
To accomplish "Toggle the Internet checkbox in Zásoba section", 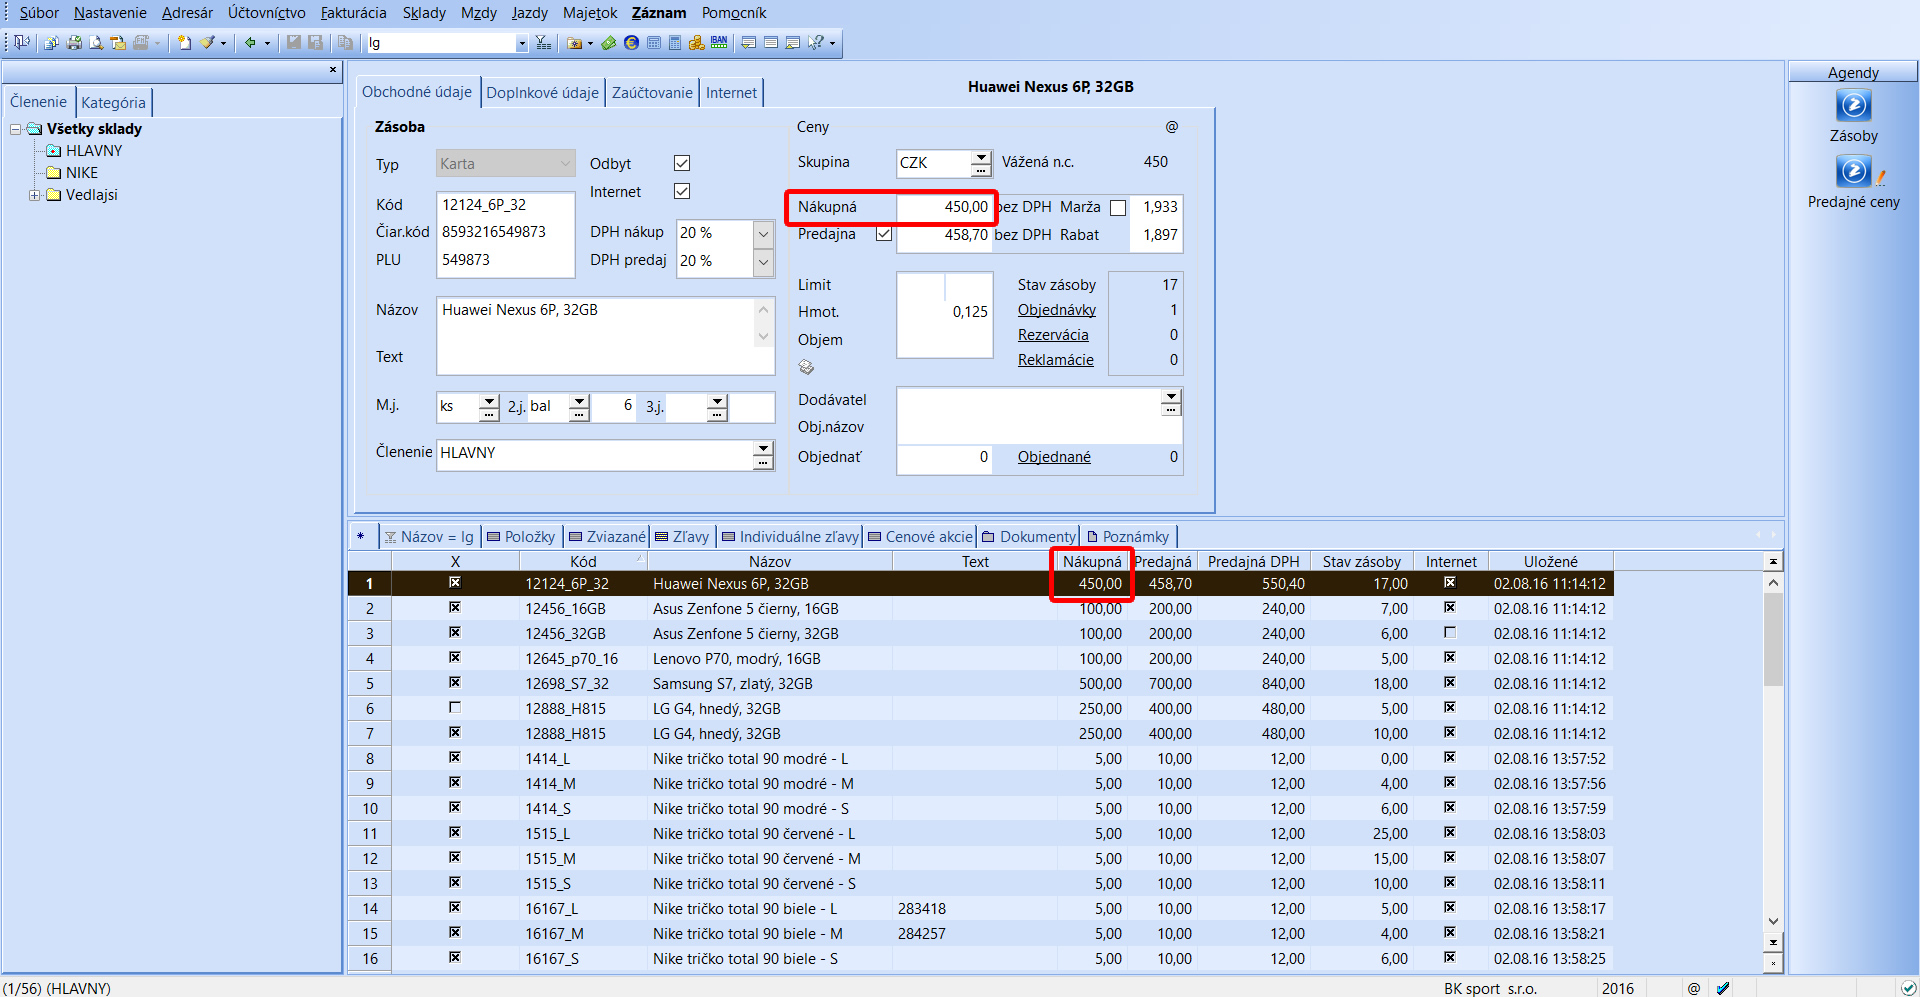I will (682, 191).
